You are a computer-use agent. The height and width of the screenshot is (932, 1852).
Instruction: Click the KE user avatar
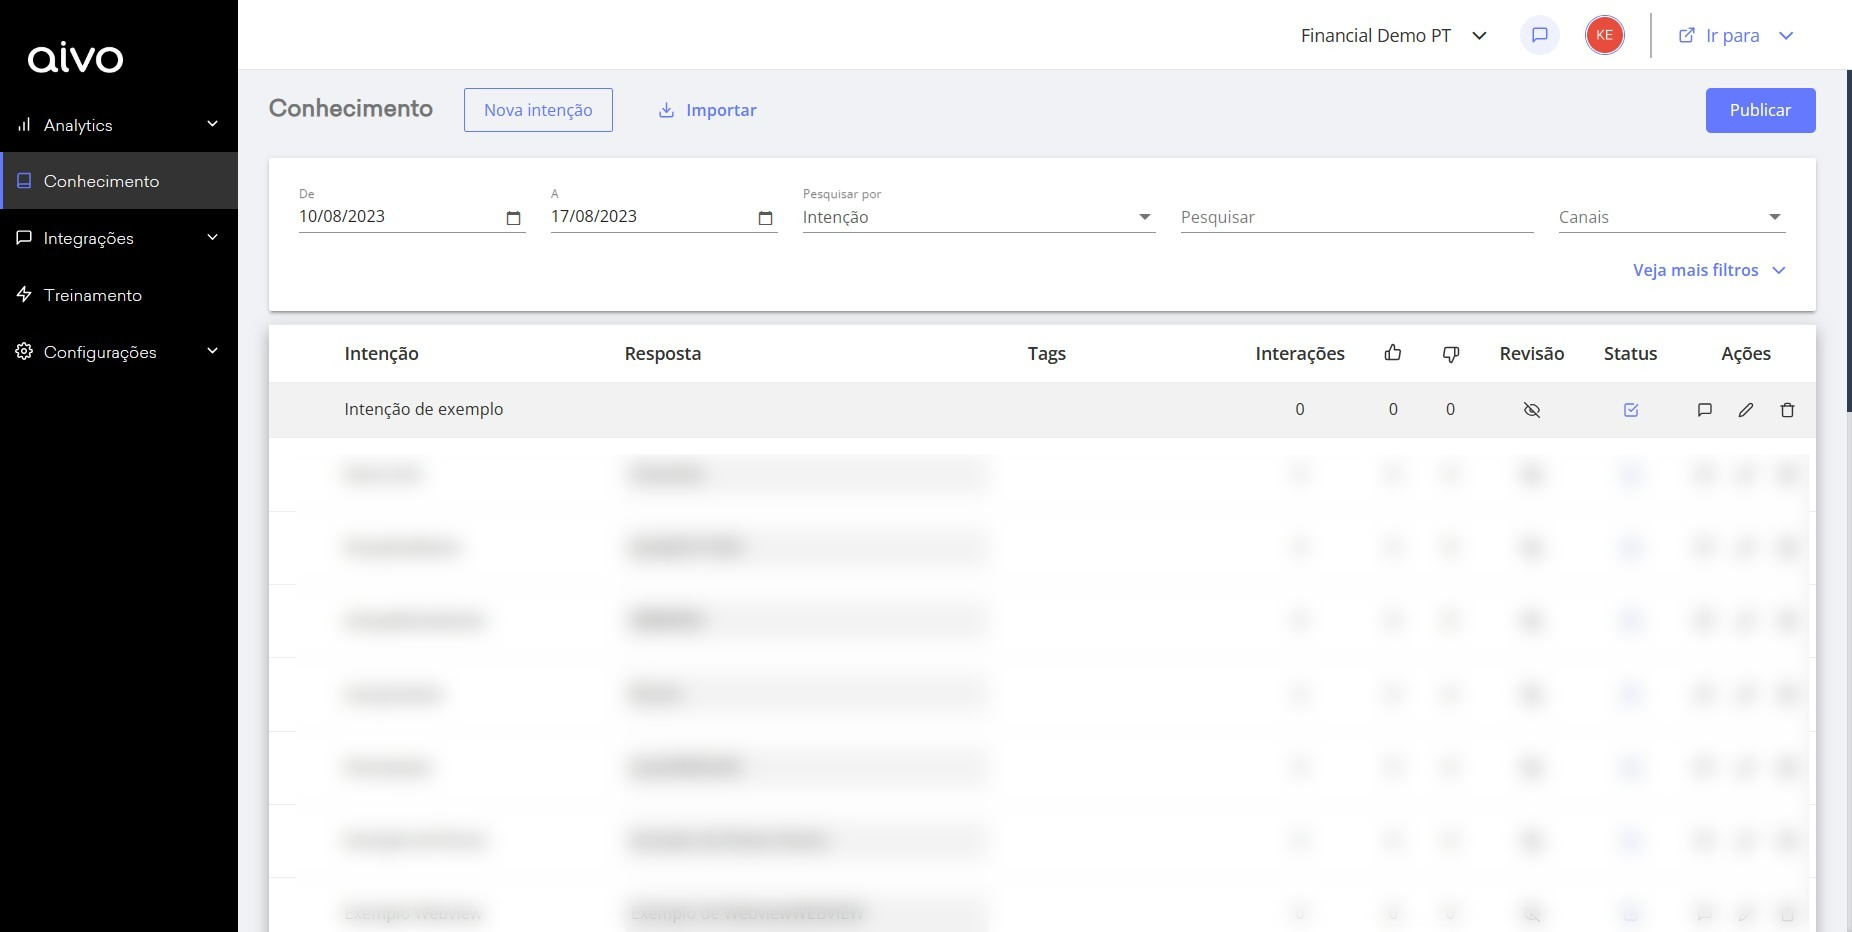pos(1604,36)
